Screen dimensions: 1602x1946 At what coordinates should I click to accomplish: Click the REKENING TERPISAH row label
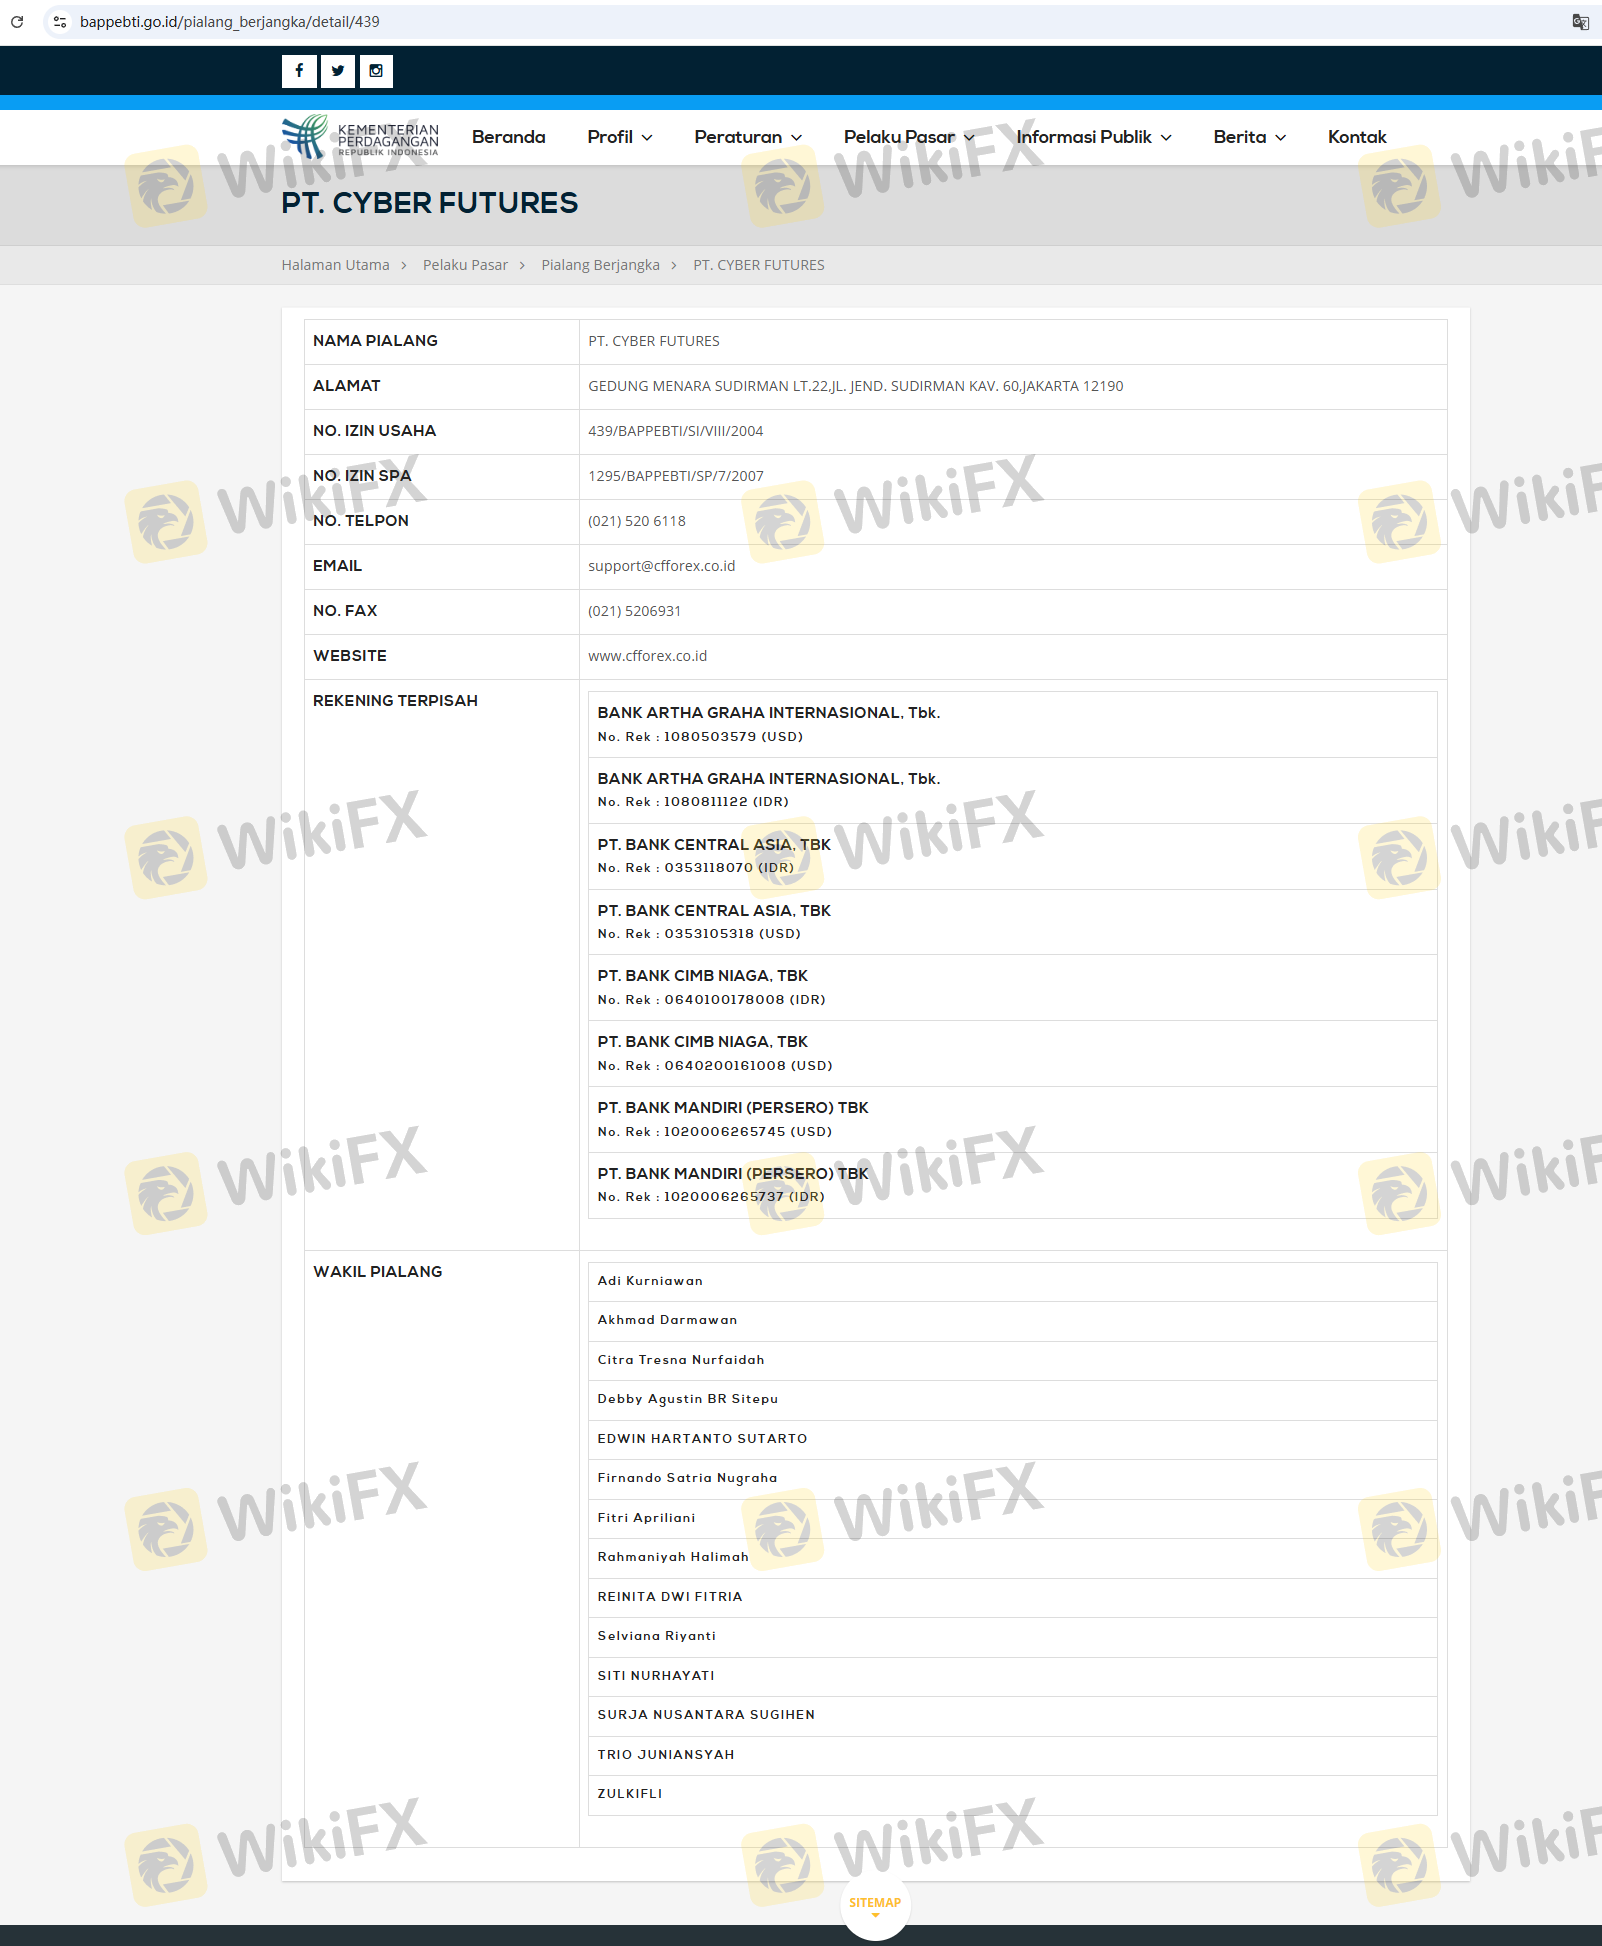395,701
